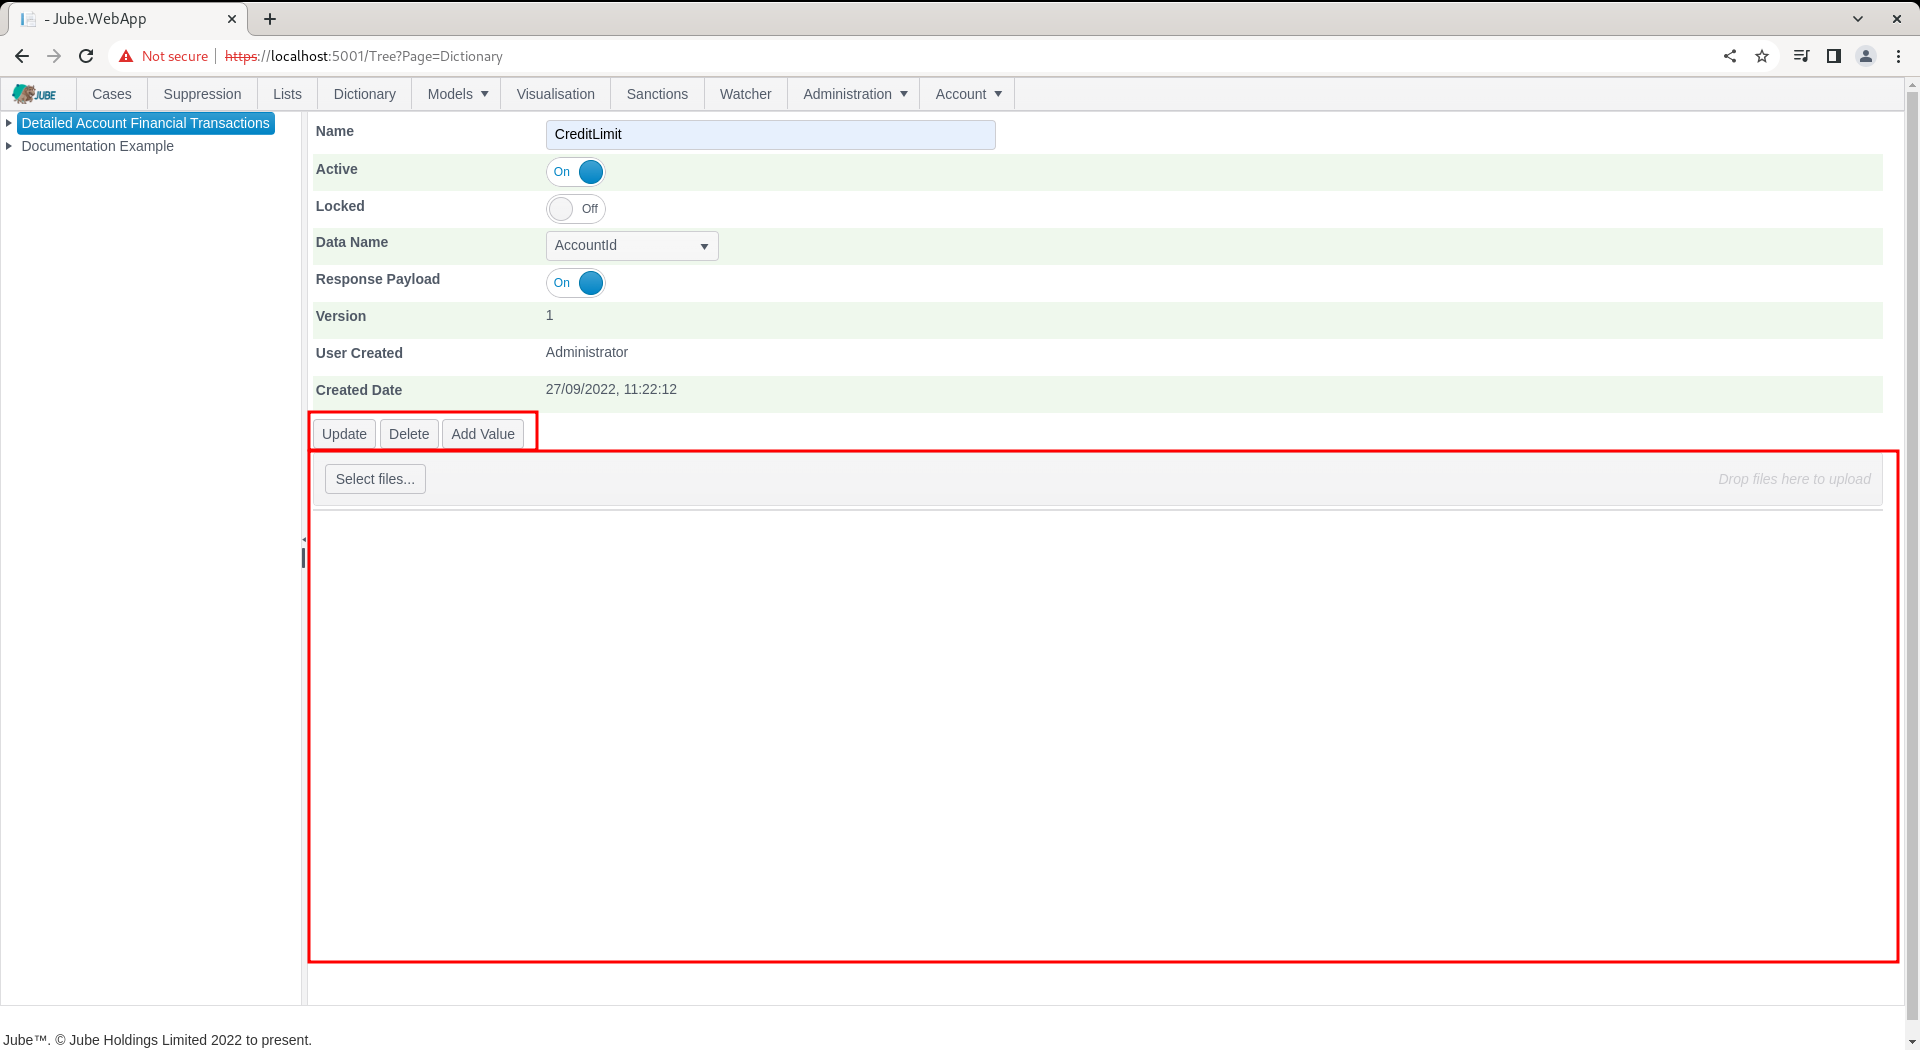The image size is (1920, 1050).
Task: Click the Delete button
Action: click(409, 434)
